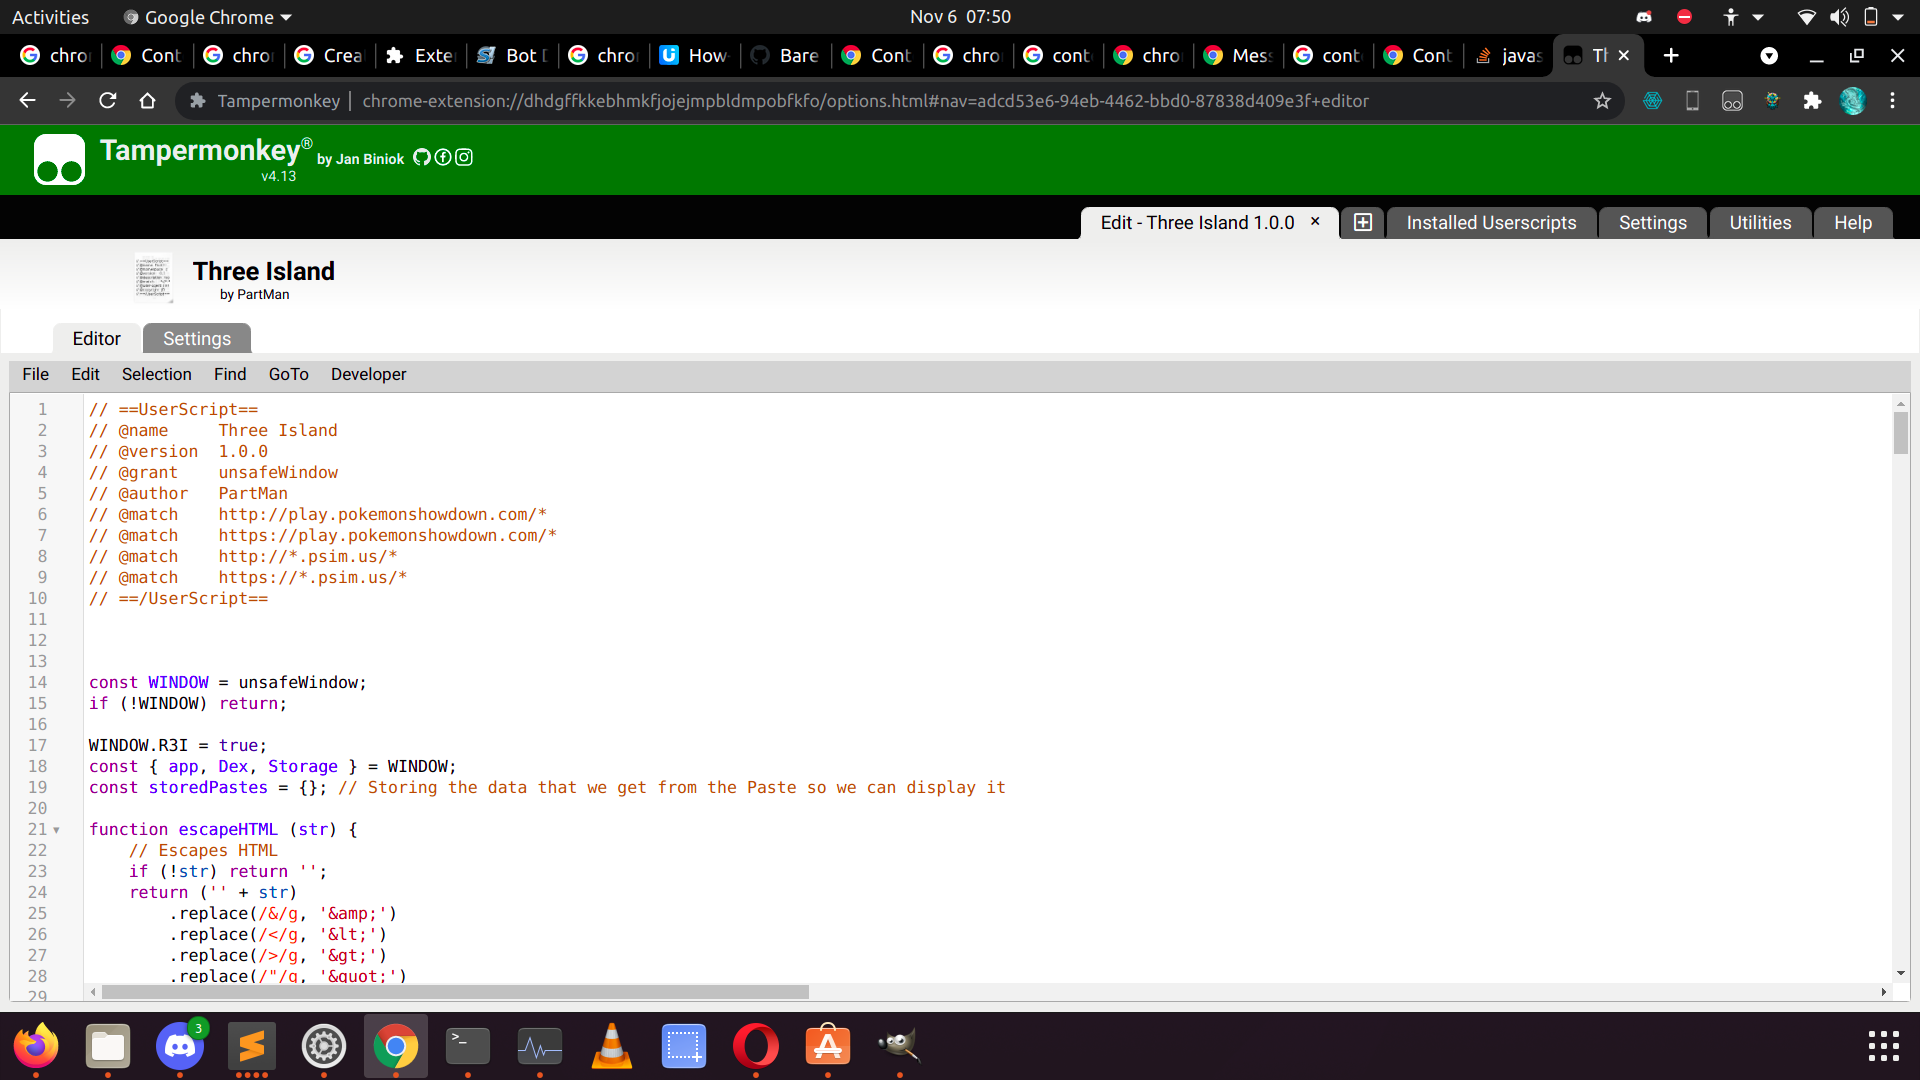Open the system status menu arrow
This screenshot has height=1080, width=1920.
click(1898, 17)
